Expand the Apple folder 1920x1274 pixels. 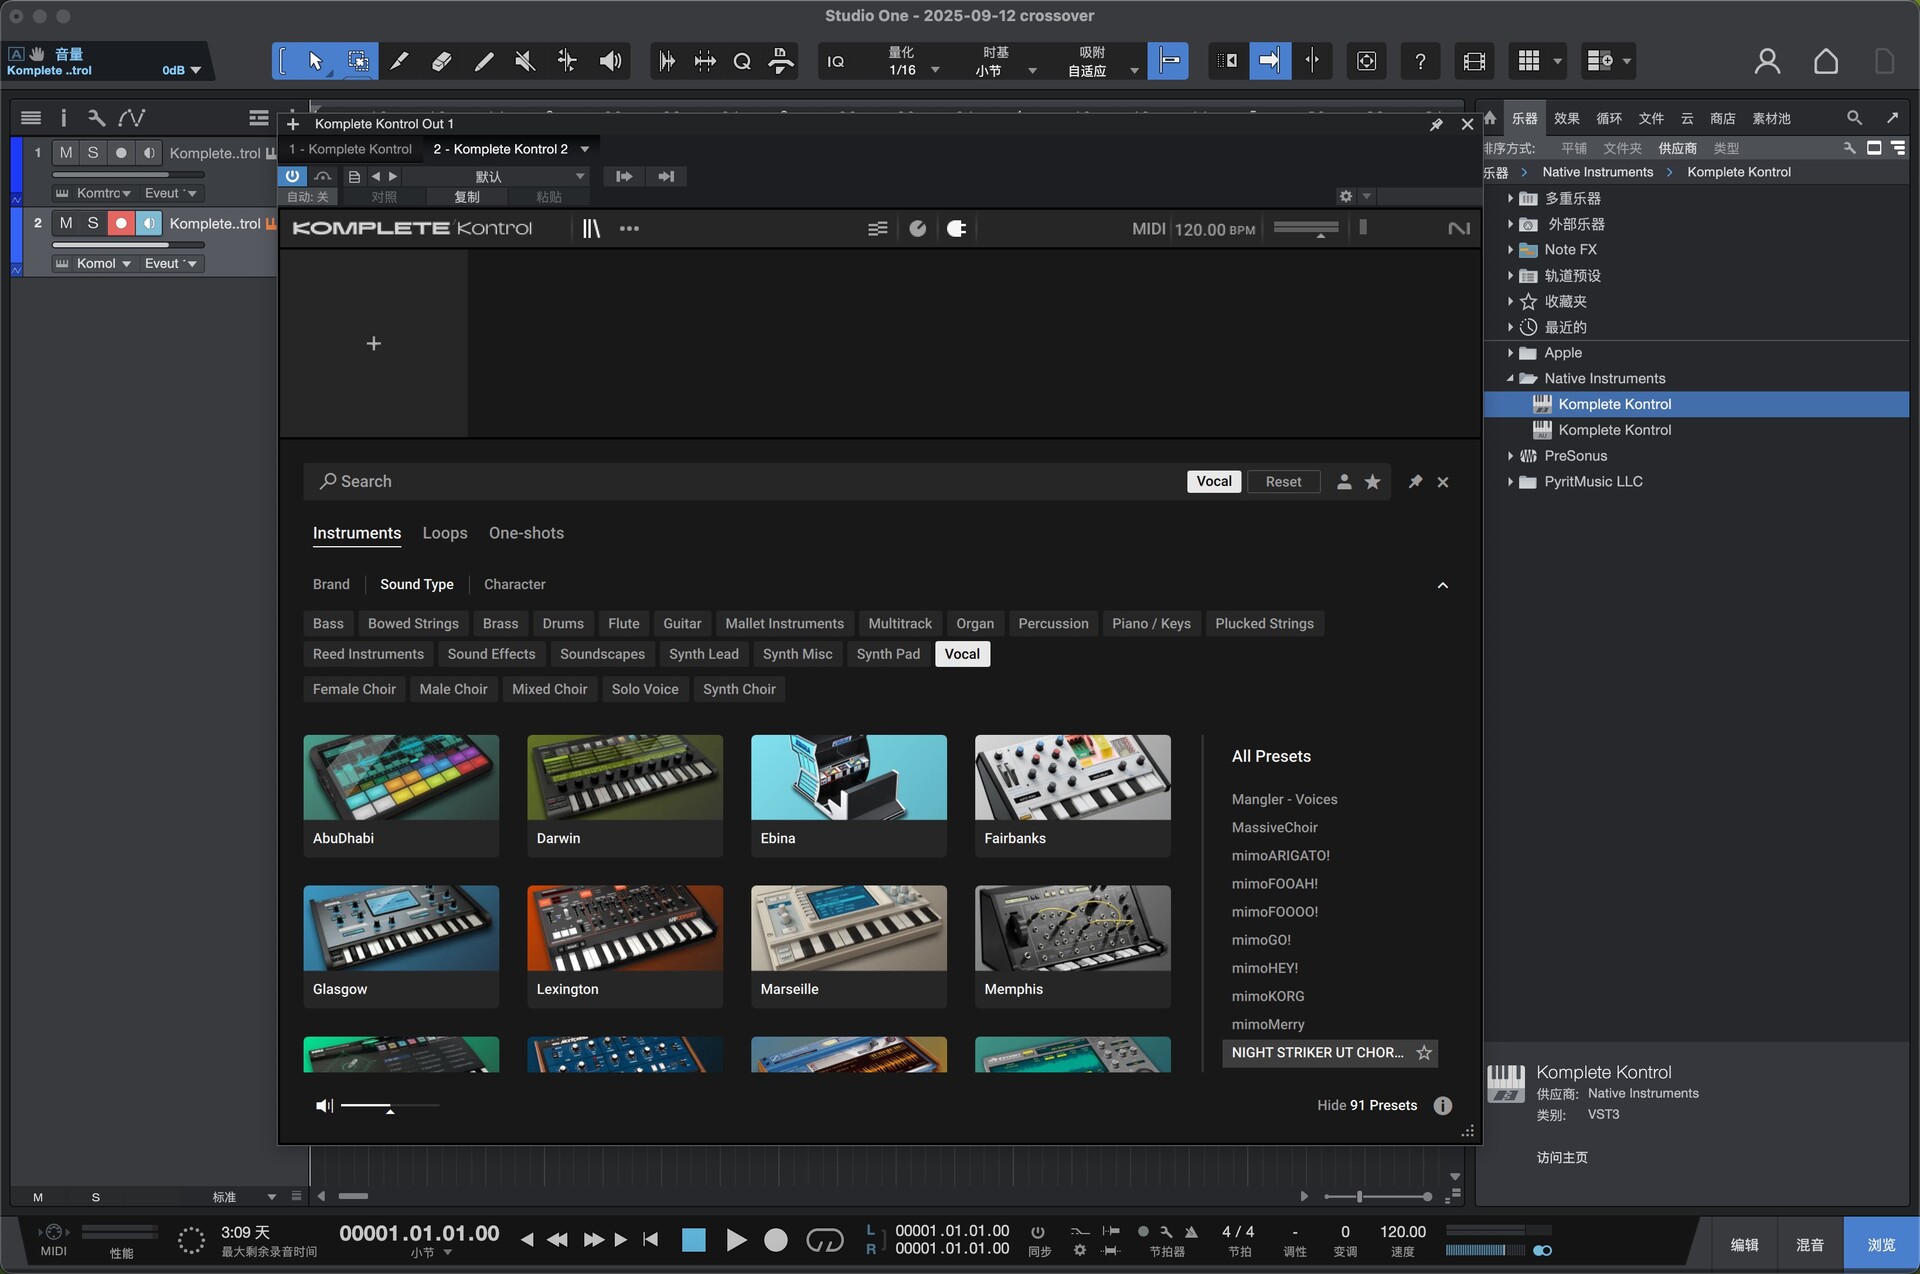1510,353
